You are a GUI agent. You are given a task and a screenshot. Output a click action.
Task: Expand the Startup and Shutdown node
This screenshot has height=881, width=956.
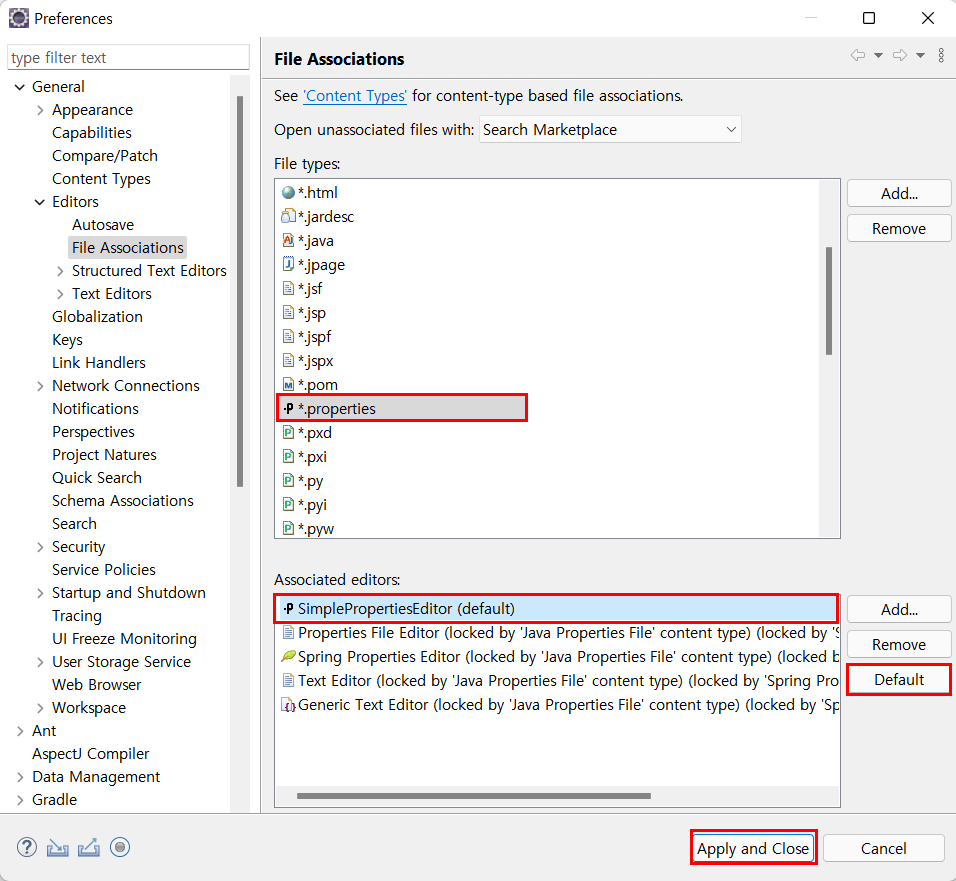point(40,593)
